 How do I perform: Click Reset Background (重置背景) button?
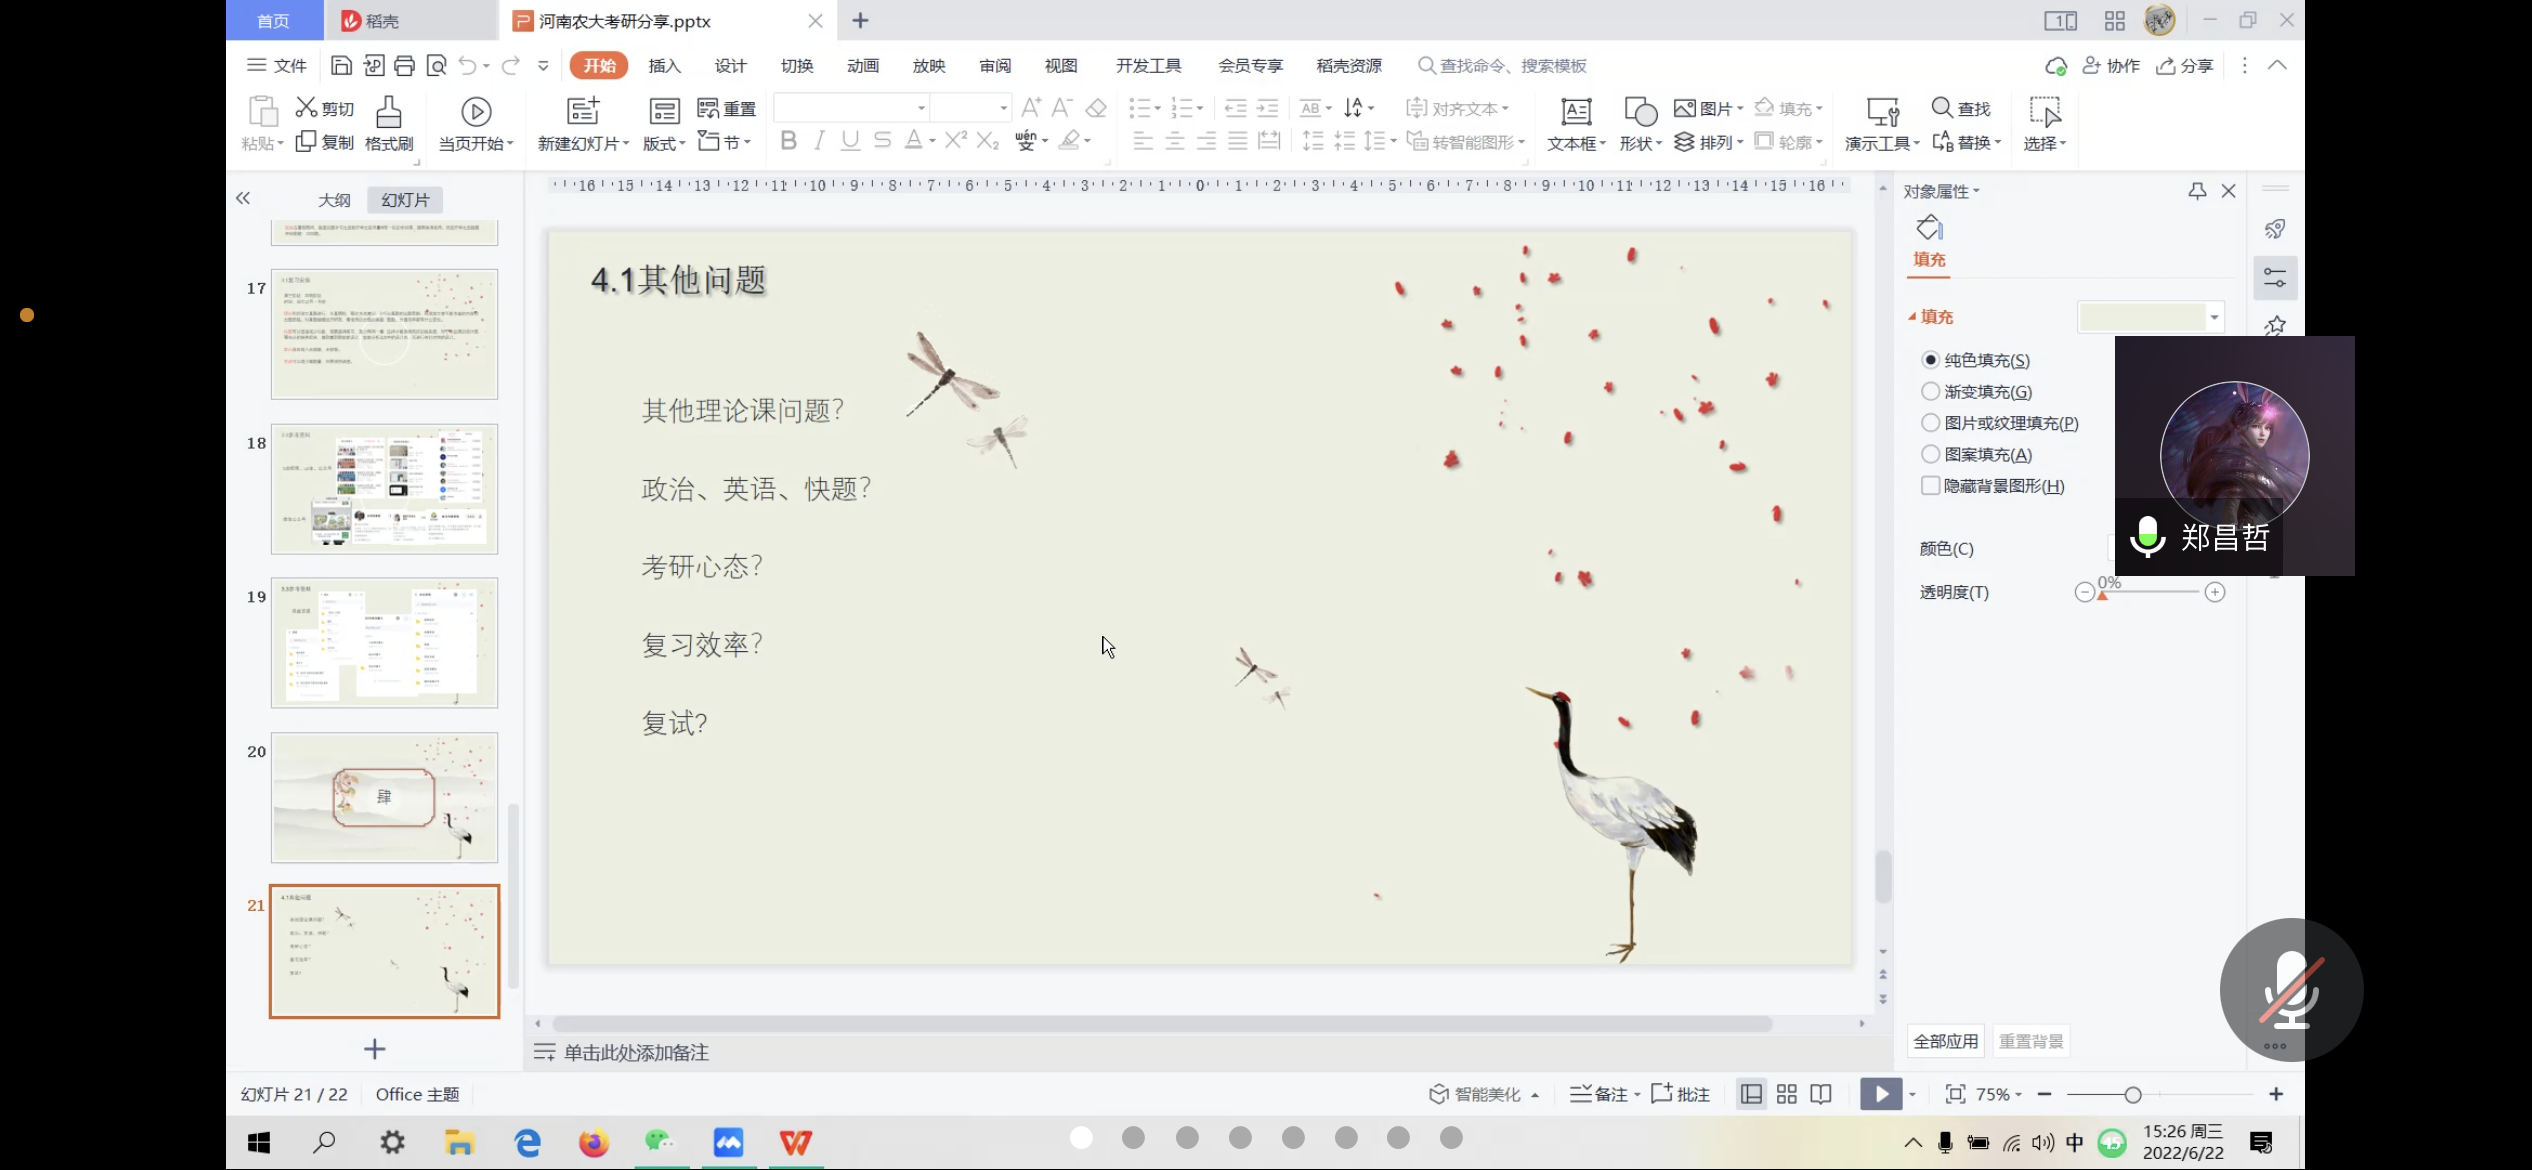coord(2030,1041)
